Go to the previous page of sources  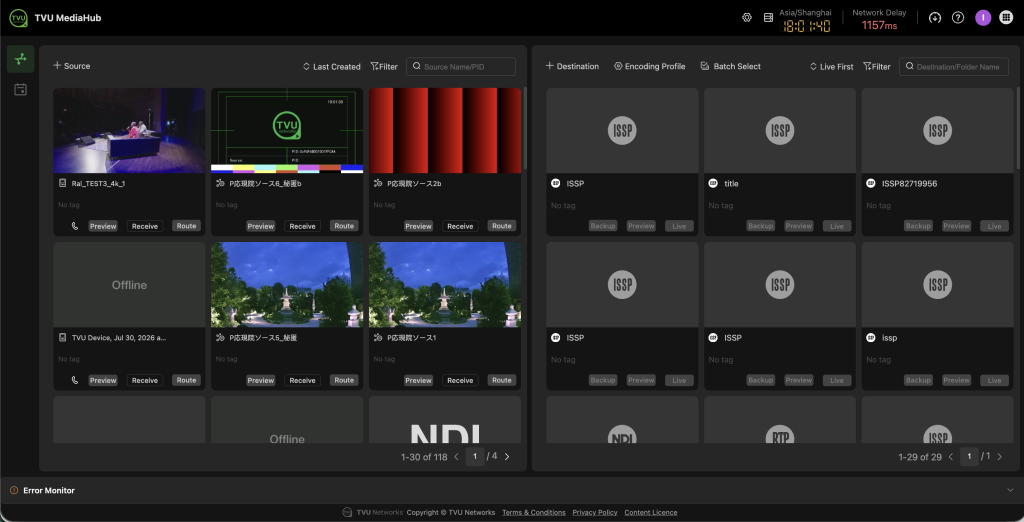coord(456,457)
